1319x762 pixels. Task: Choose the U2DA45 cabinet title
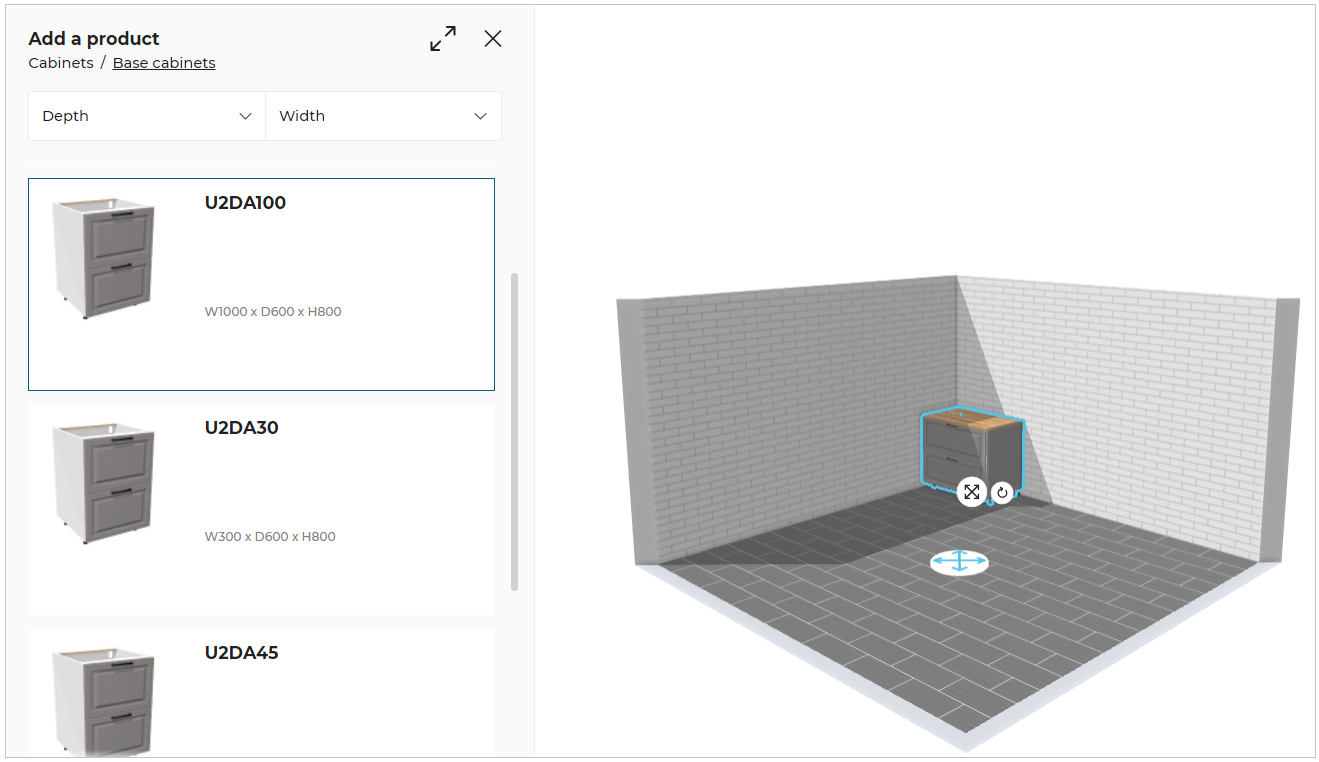tap(241, 653)
